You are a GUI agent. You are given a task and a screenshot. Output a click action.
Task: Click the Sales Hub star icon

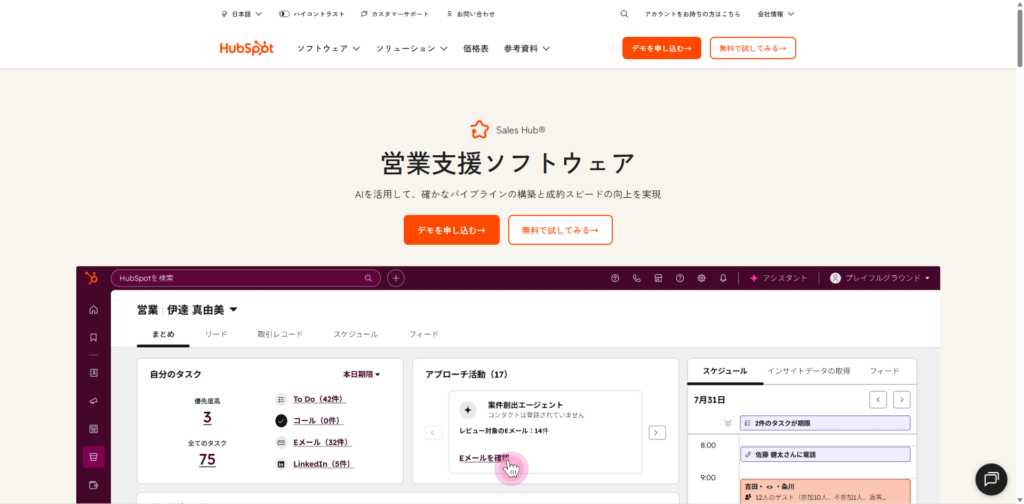(479, 130)
